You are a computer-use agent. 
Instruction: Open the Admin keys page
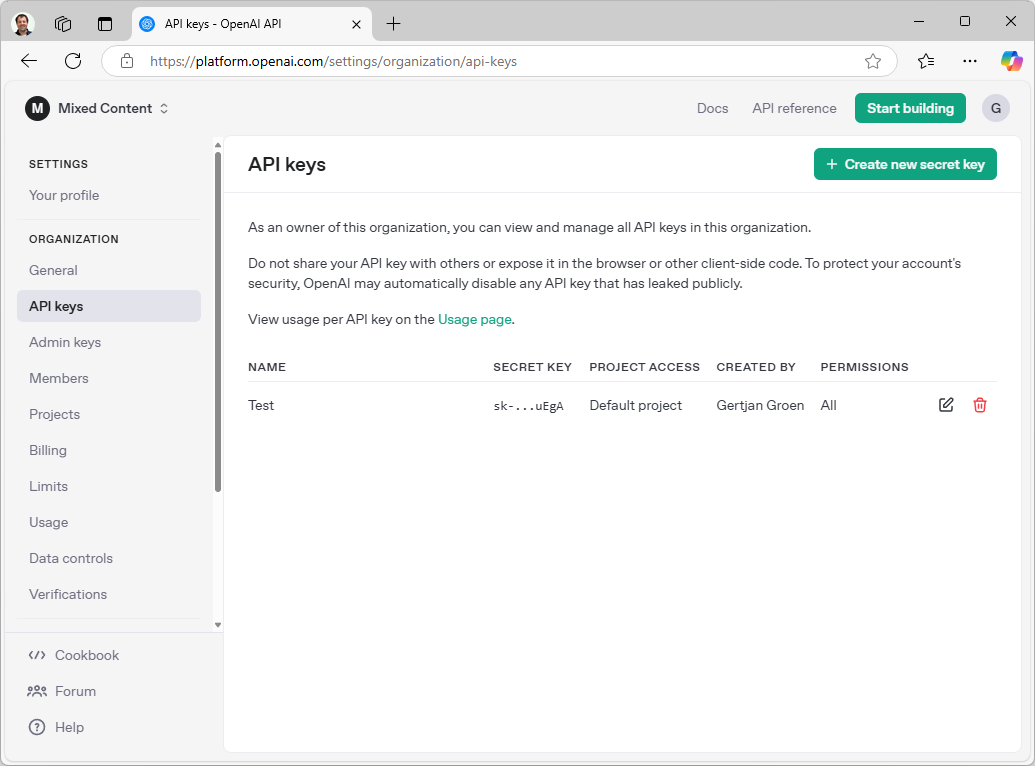point(65,342)
